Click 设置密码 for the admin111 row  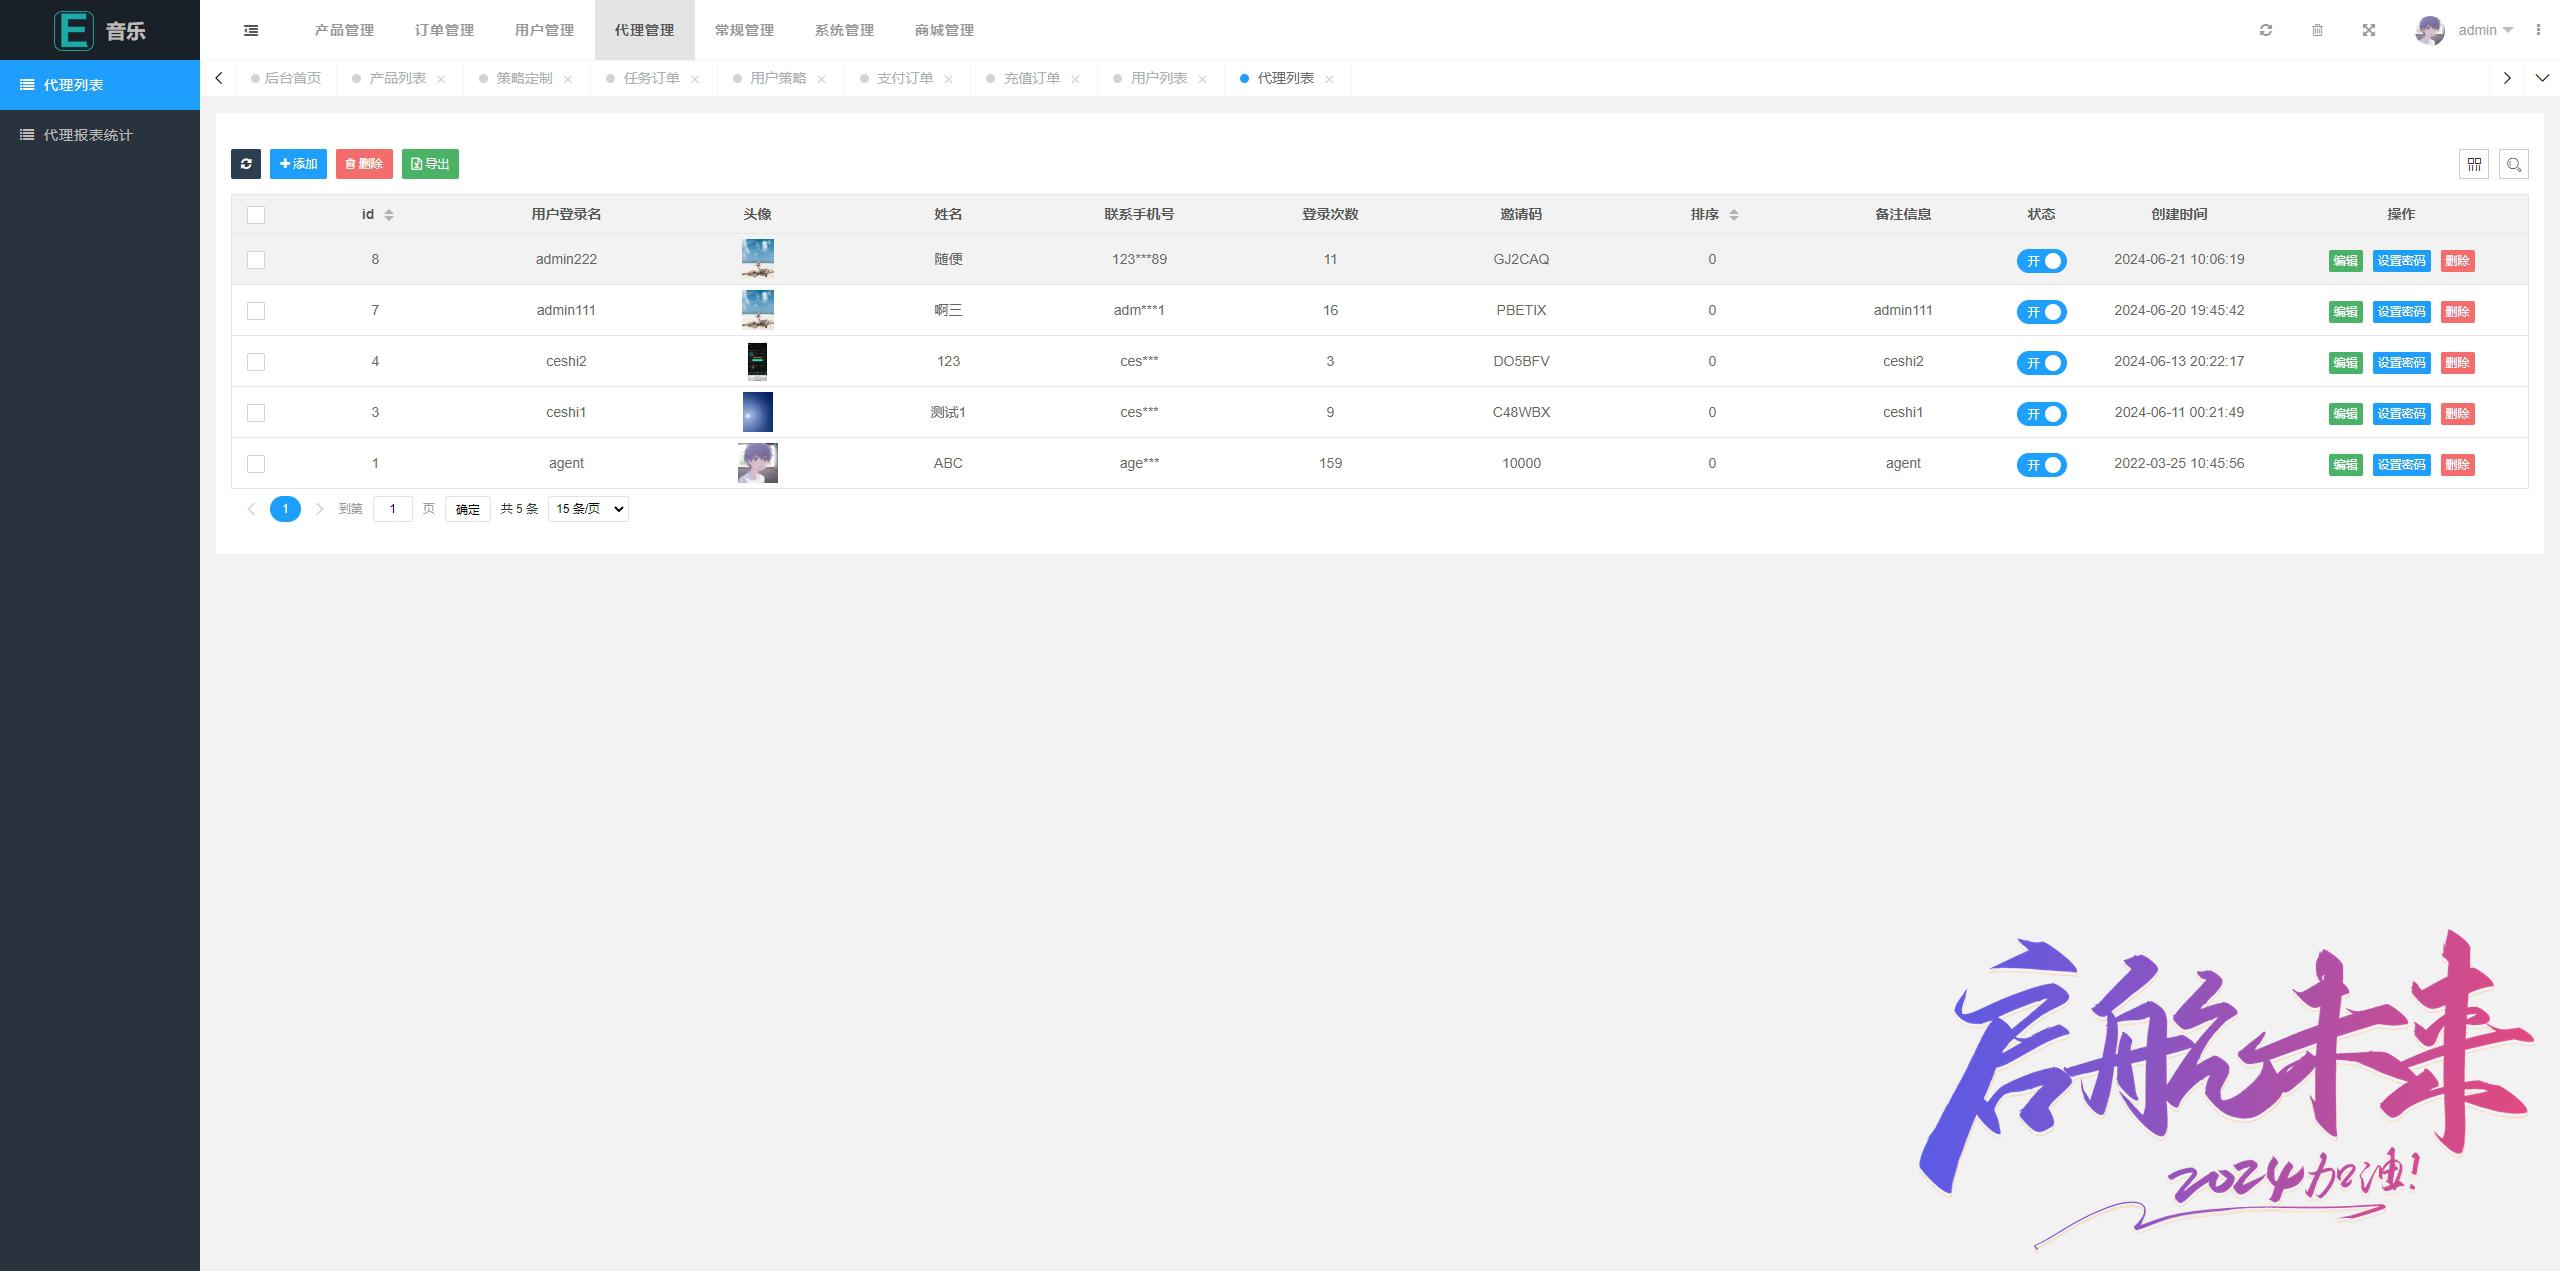click(2401, 312)
